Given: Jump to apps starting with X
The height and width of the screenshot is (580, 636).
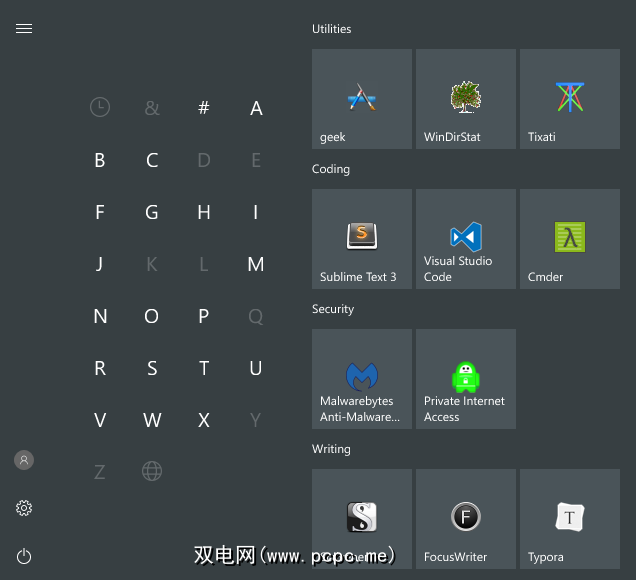Looking at the screenshot, I should [x=204, y=420].
